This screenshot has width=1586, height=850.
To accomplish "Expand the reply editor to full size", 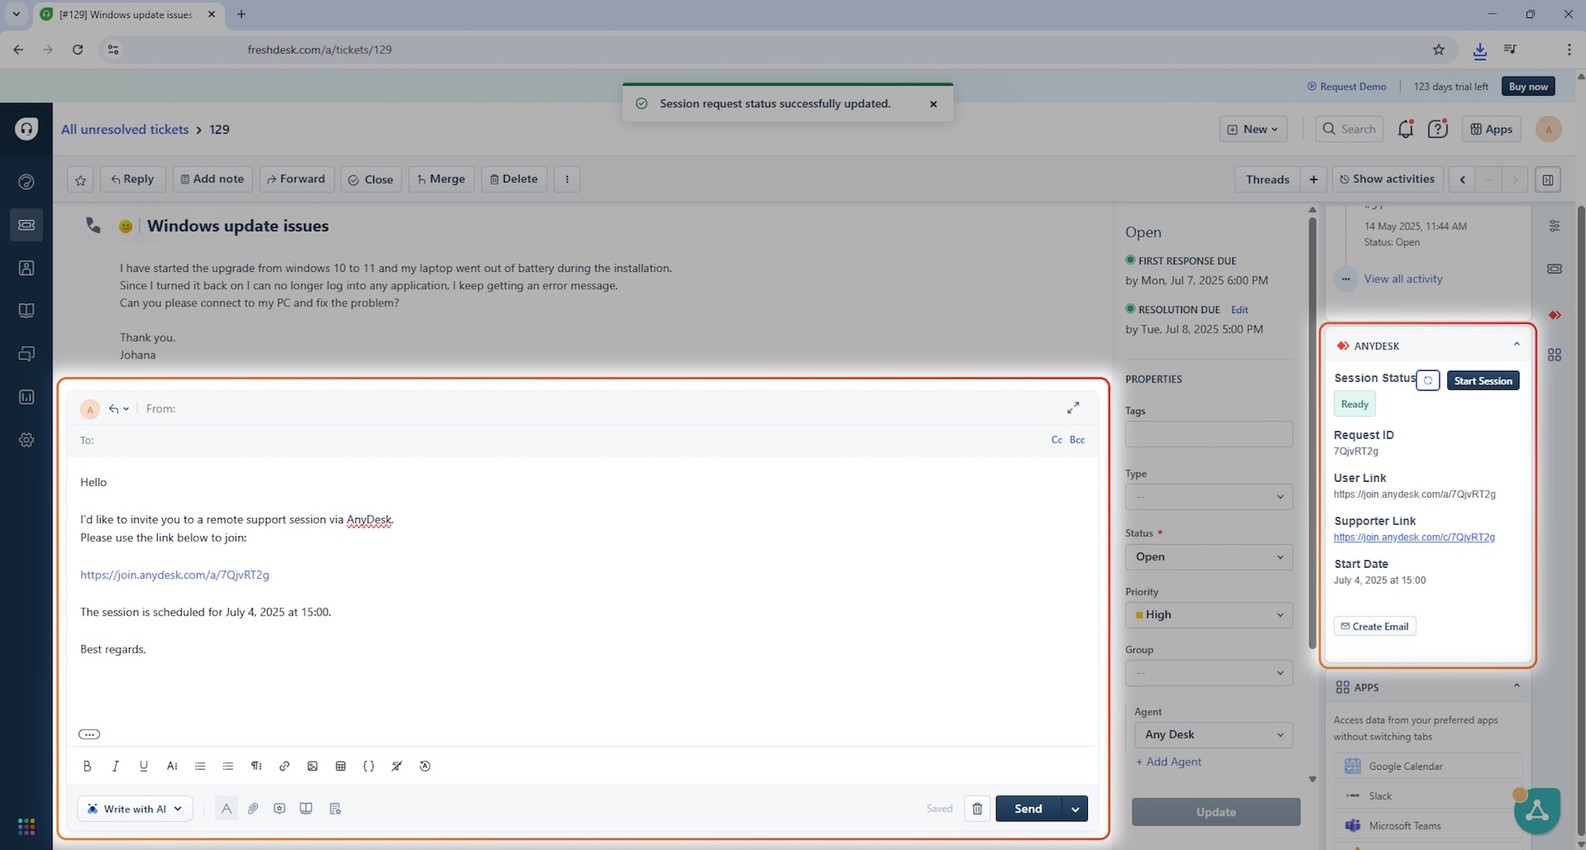I will tap(1073, 407).
